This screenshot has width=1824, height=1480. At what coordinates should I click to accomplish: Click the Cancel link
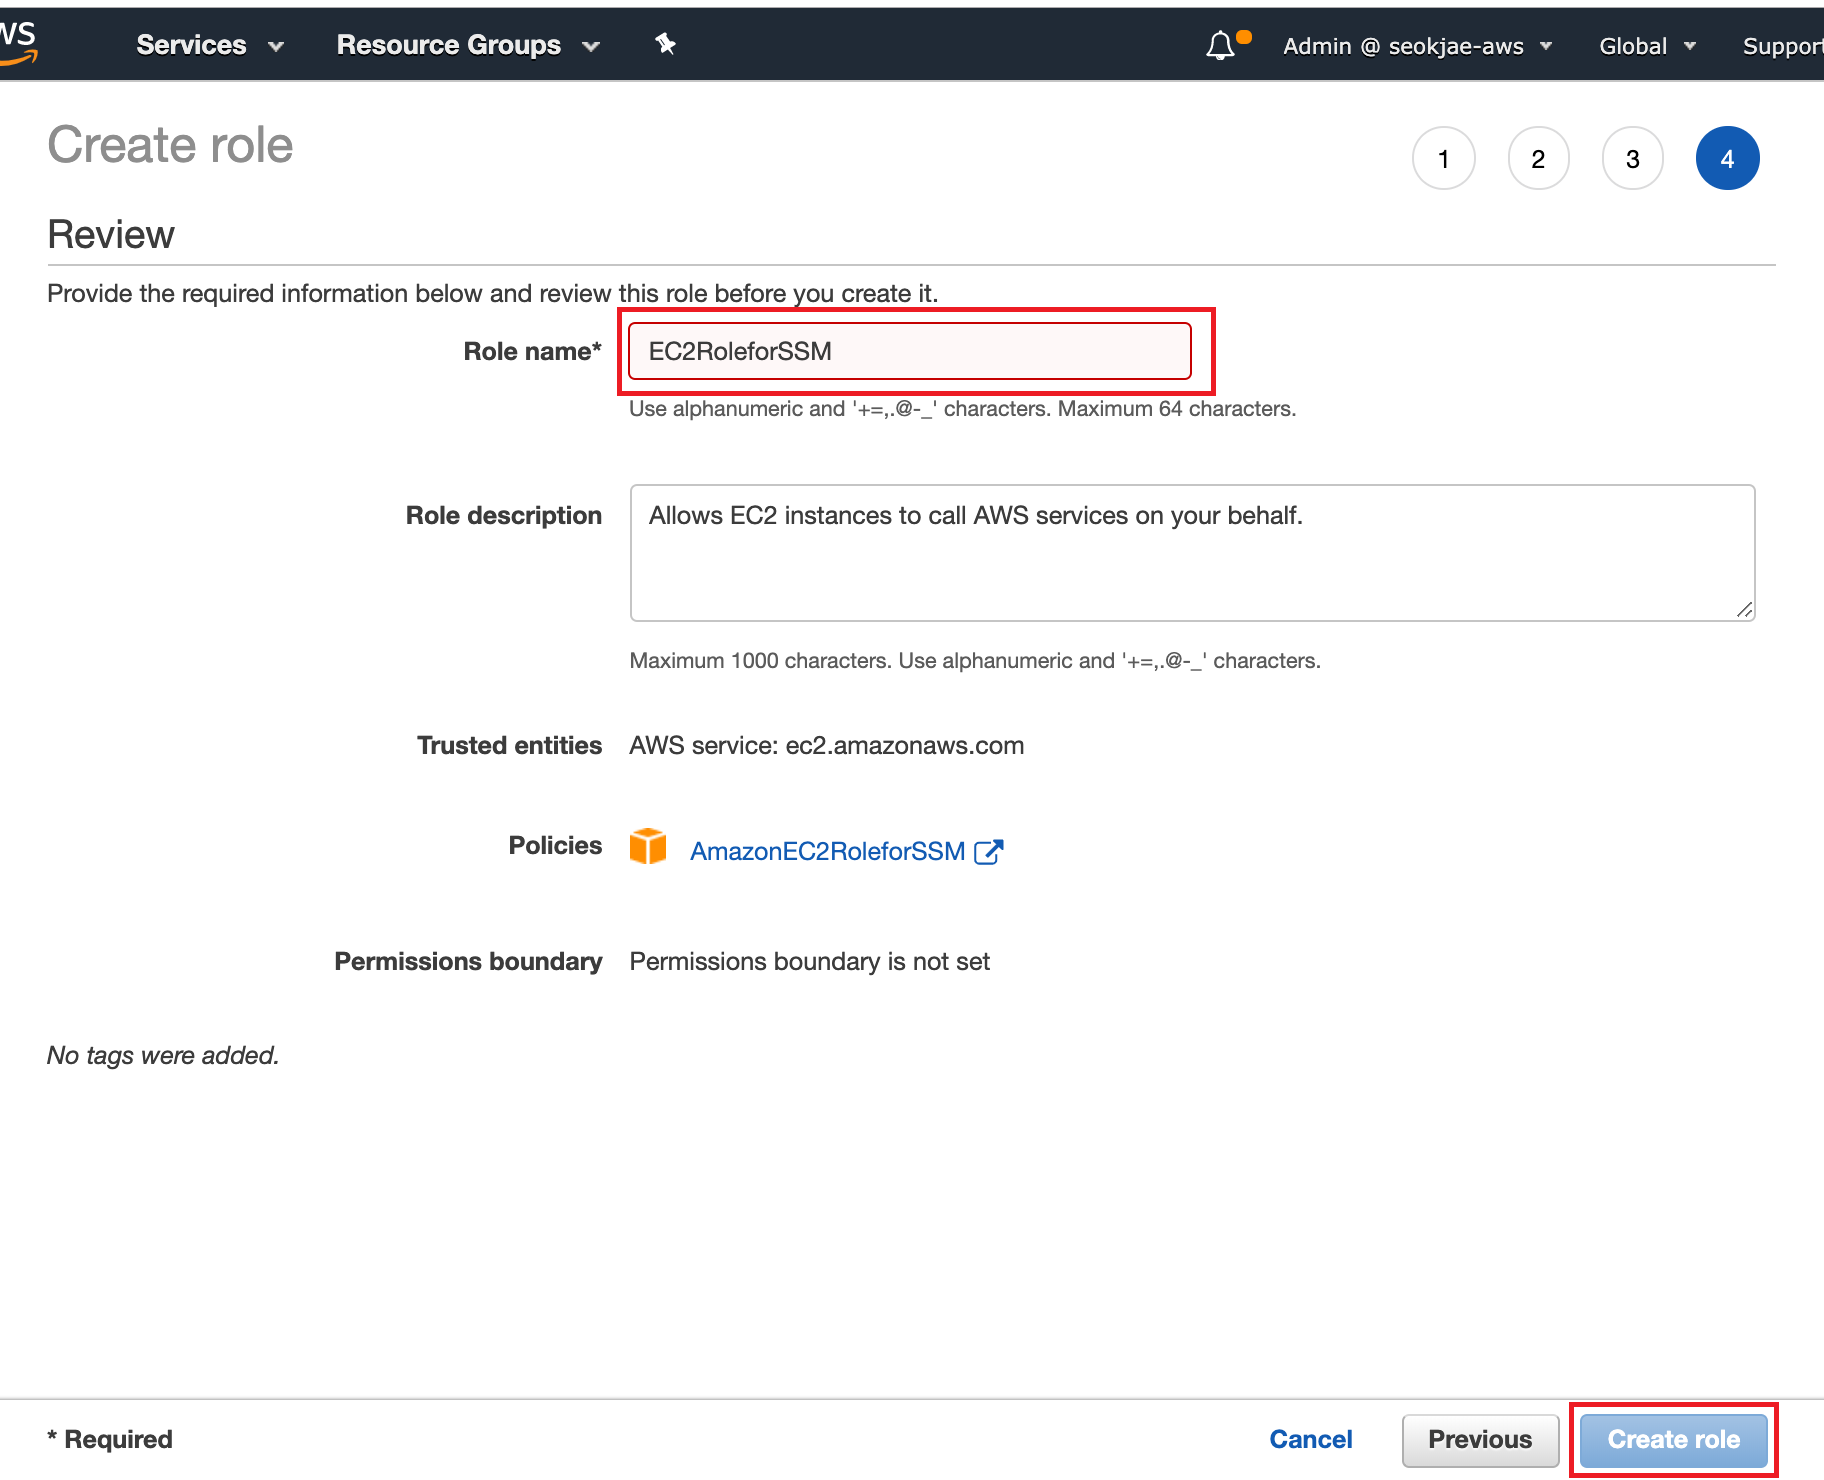1310,1439
